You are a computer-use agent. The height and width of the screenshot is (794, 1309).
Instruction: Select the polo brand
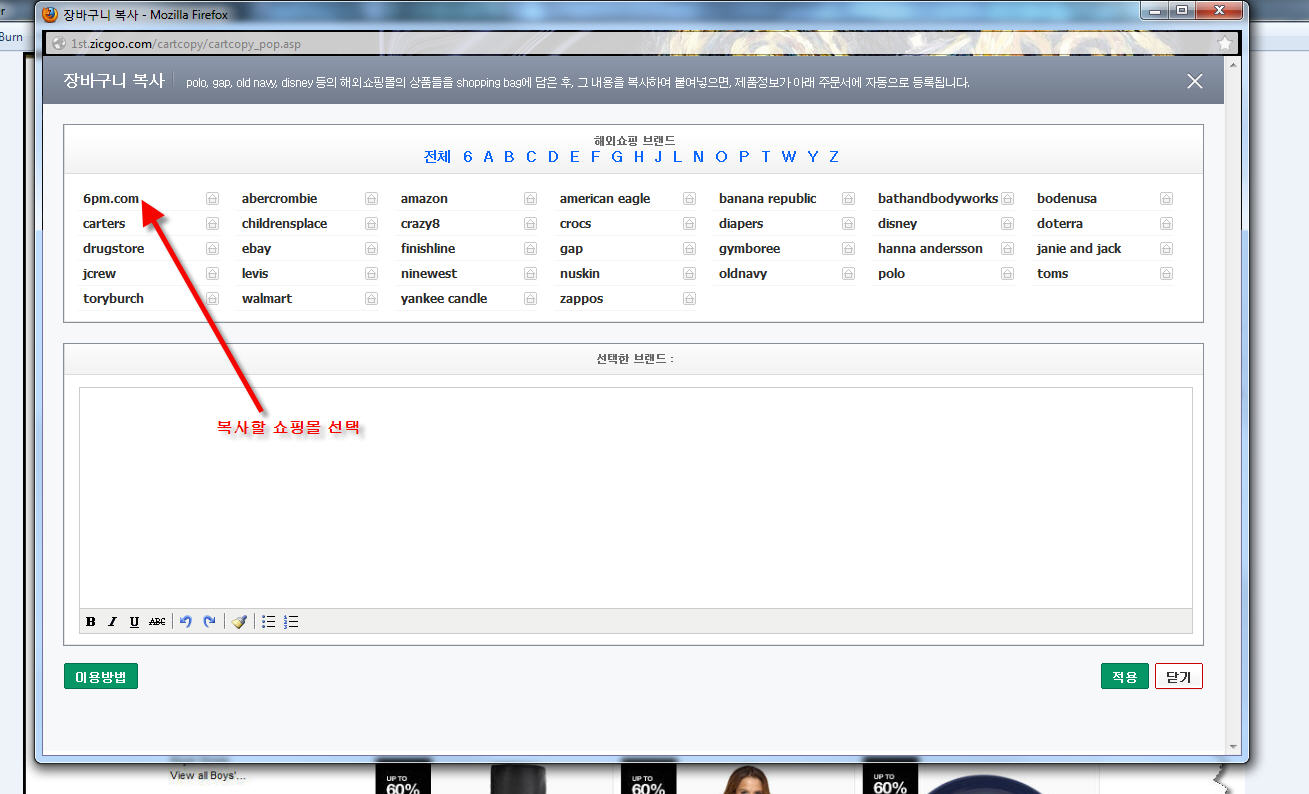[x=891, y=274]
